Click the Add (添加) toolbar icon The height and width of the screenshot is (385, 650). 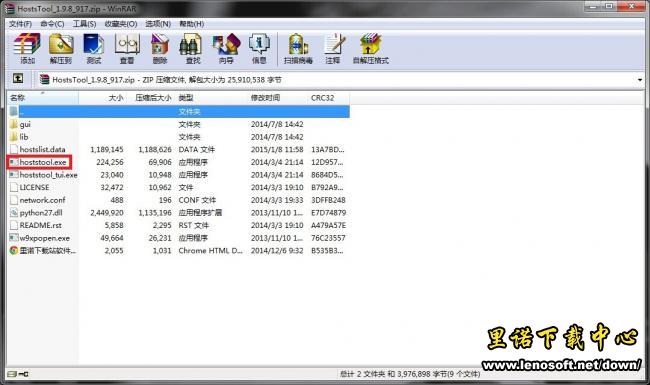[27, 48]
